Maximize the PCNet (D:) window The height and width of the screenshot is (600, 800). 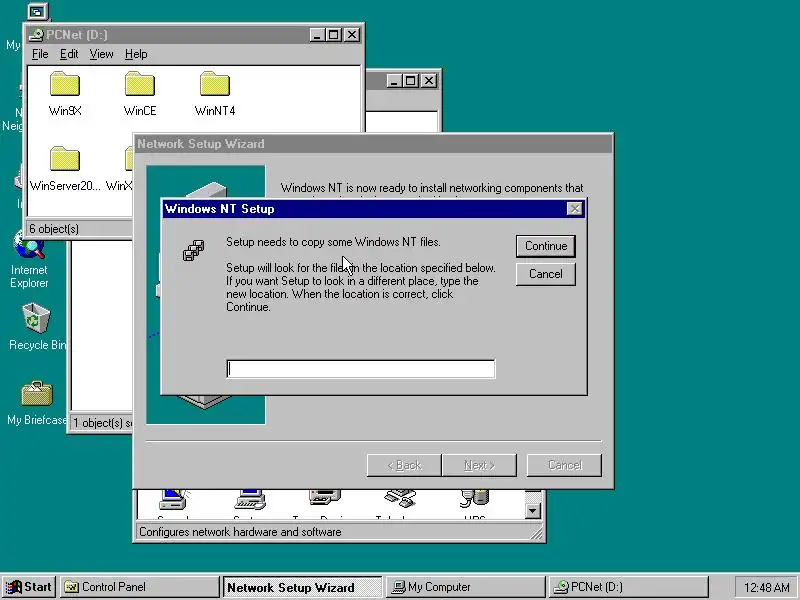334,35
